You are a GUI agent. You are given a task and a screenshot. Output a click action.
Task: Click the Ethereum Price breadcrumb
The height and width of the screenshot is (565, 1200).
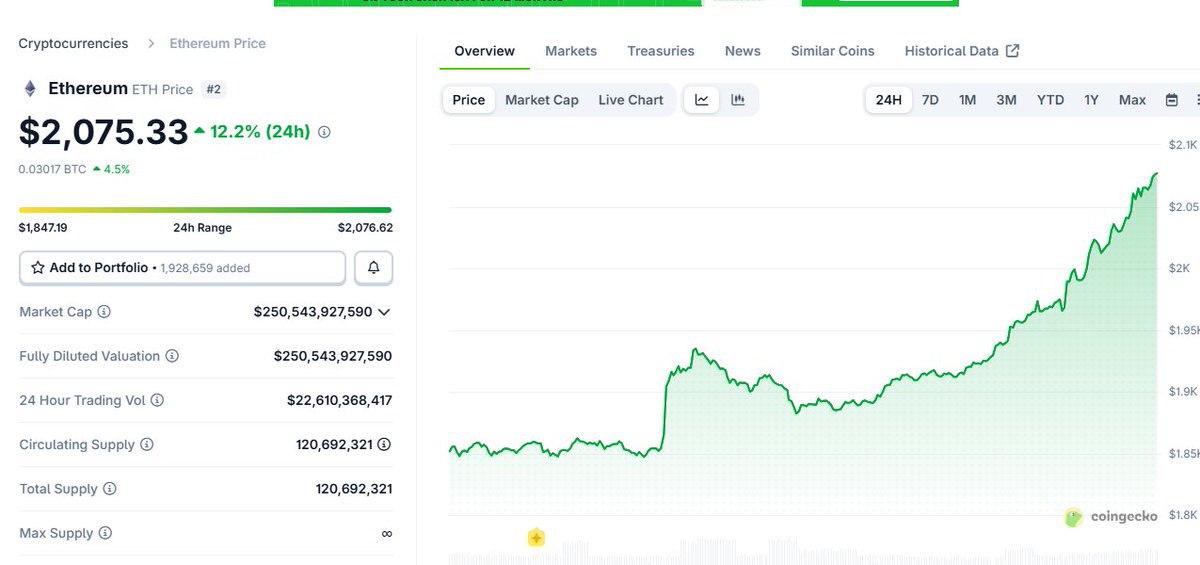[x=217, y=44]
